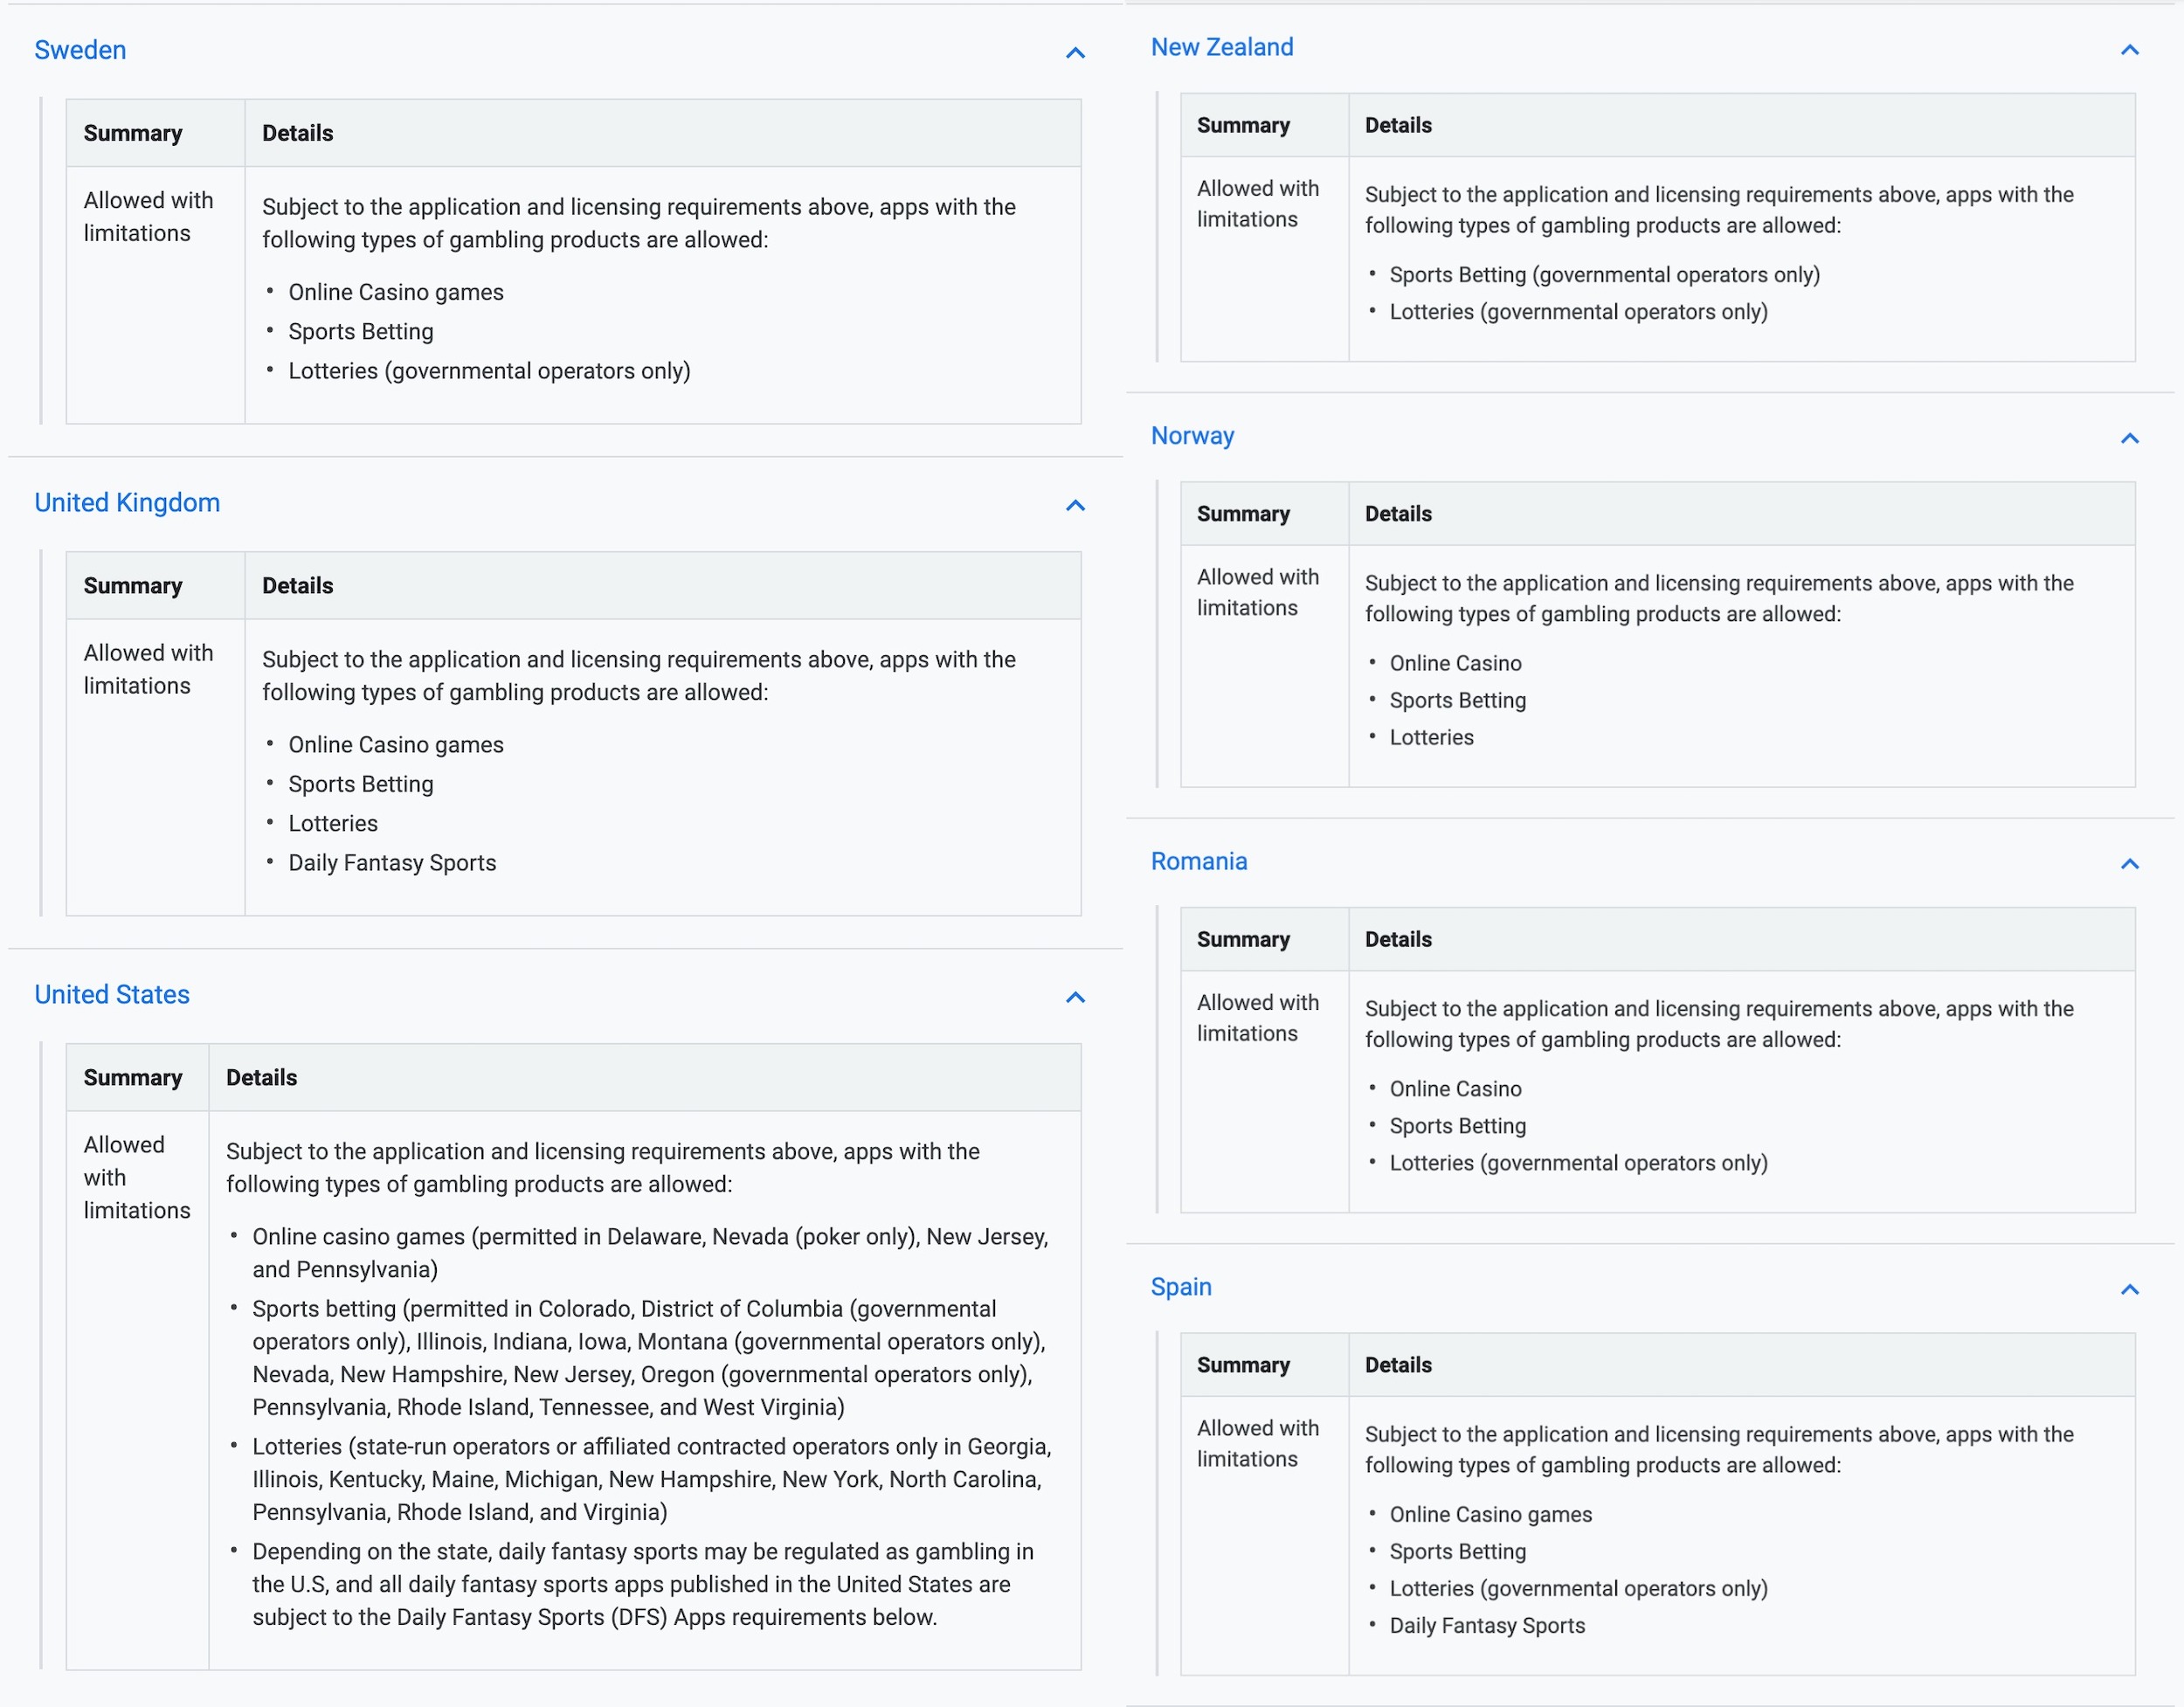Click Summary column header in Sweden table
The height and width of the screenshot is (1707, 2184).
(133, 133)
